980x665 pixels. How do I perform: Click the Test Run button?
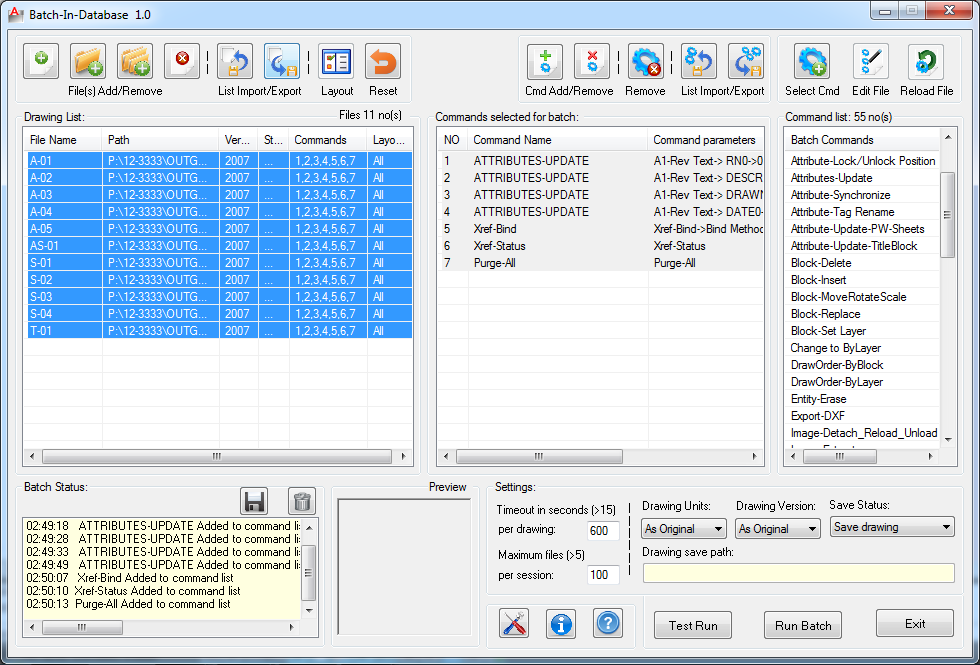pos(693,625)
